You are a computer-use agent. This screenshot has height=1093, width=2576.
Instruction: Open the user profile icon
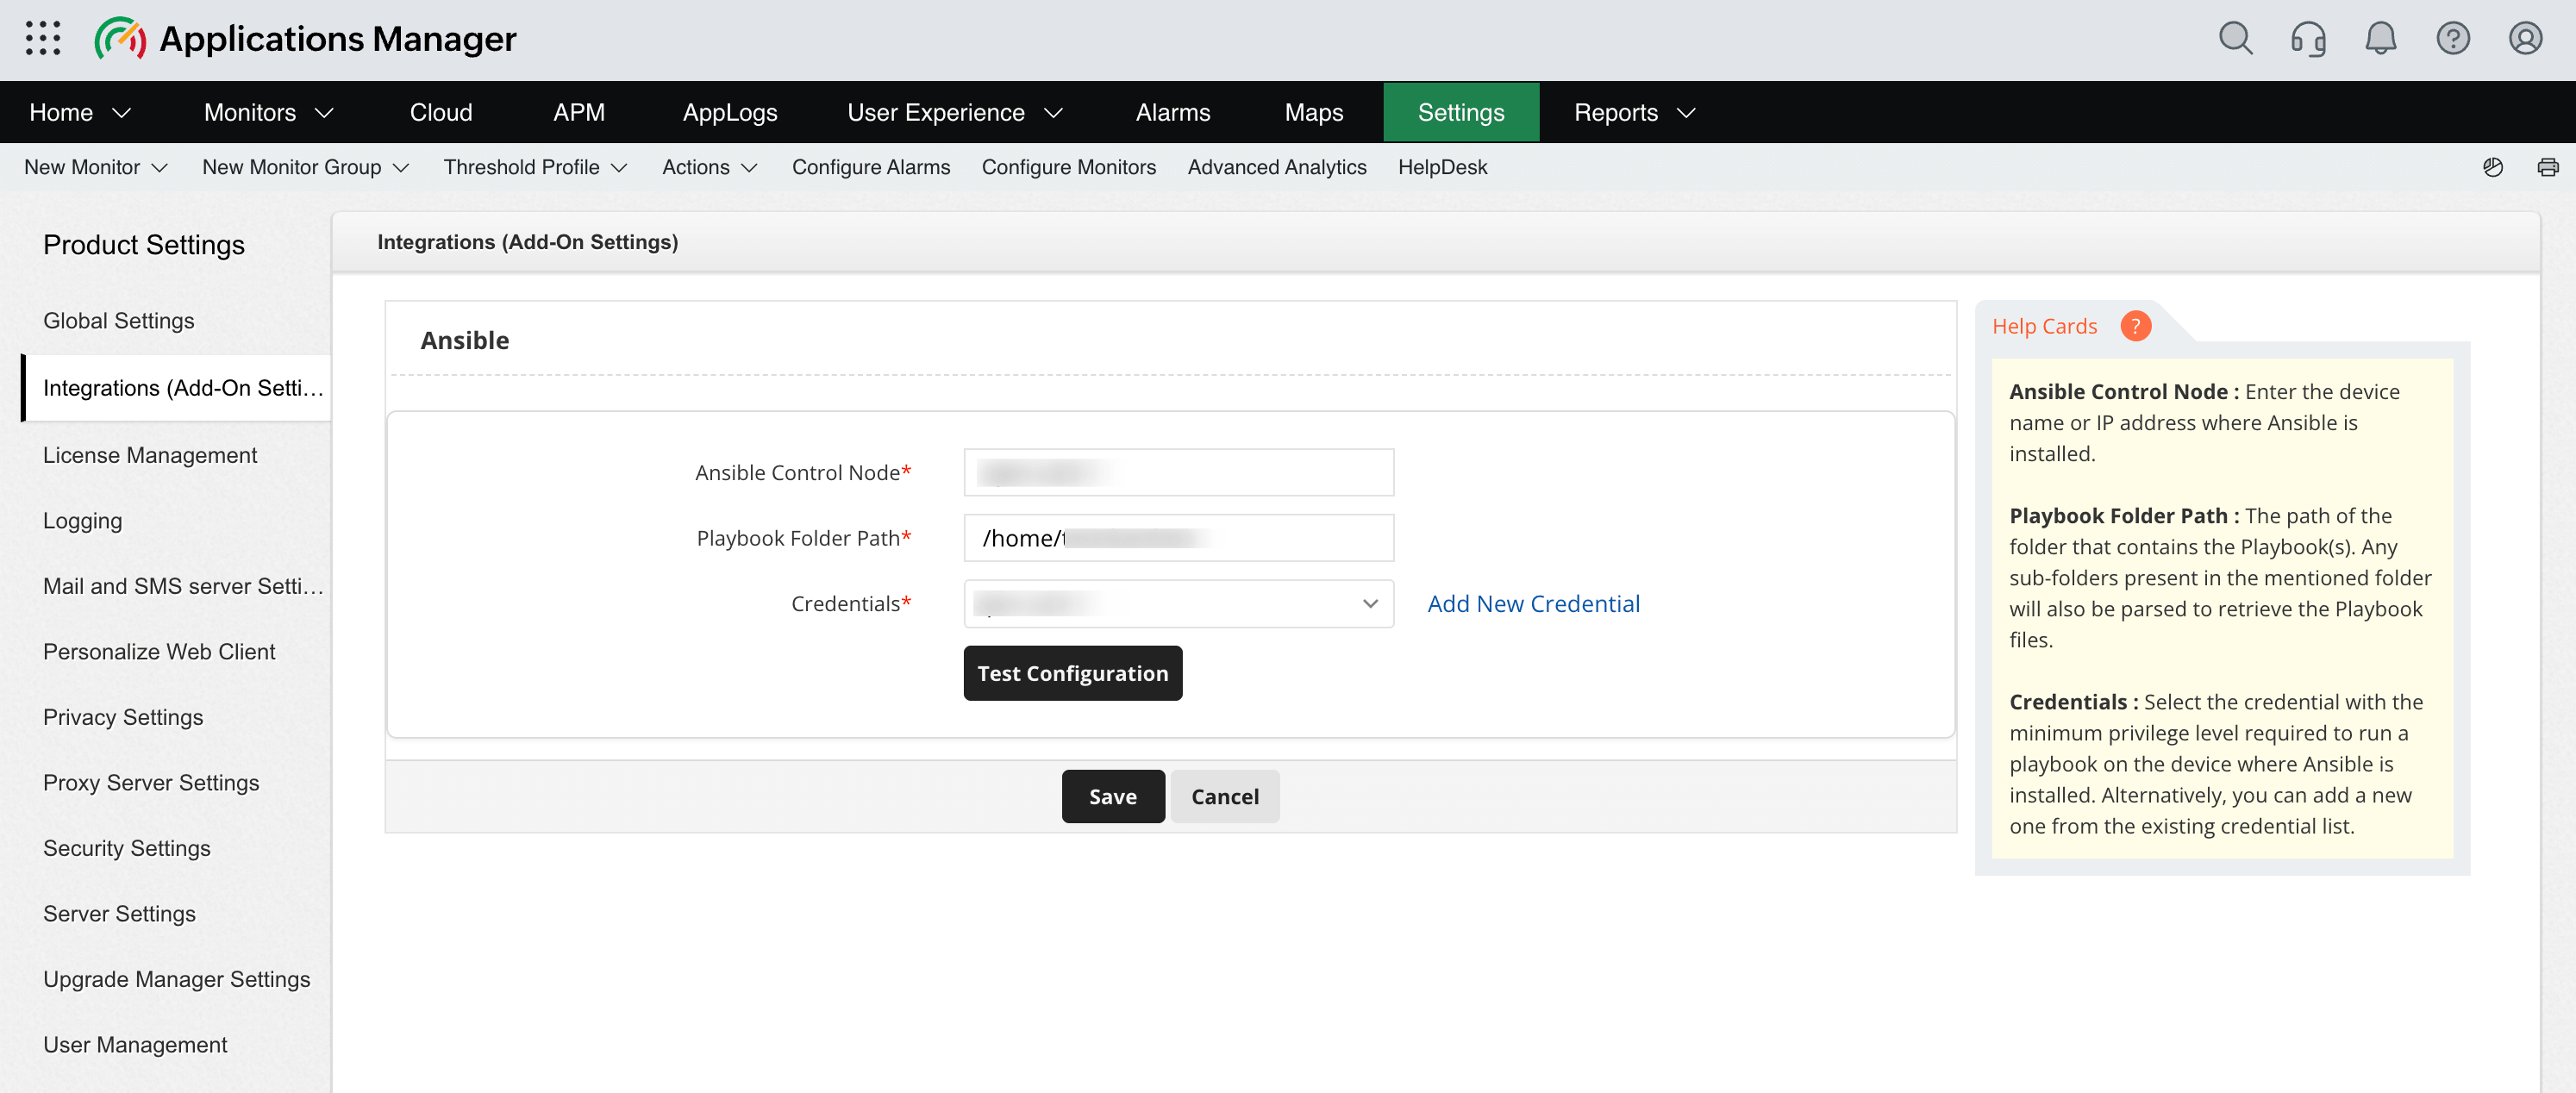click(2525, 39)
